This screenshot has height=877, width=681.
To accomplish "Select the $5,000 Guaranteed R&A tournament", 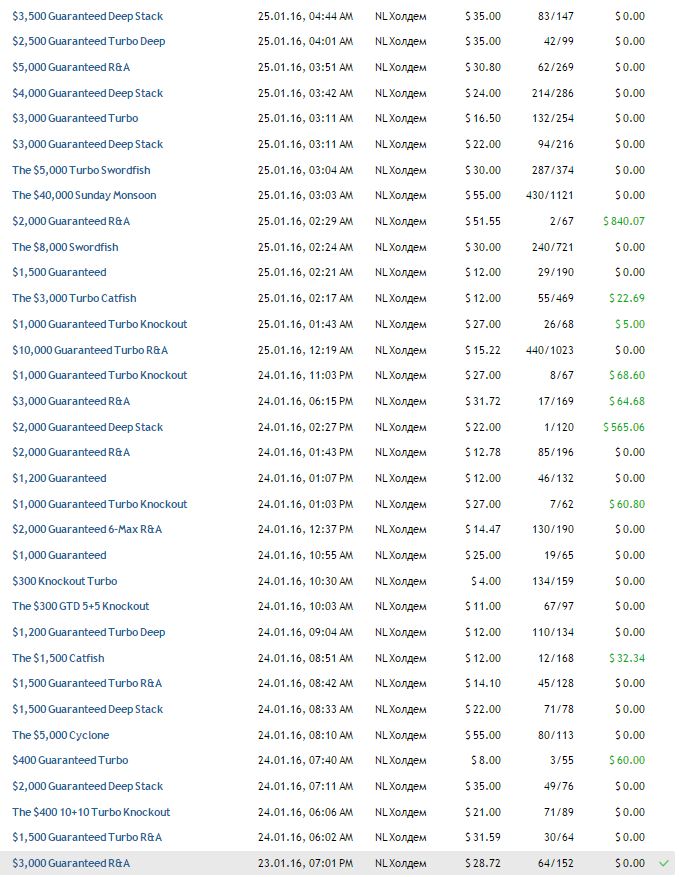I will click(71, 67).
